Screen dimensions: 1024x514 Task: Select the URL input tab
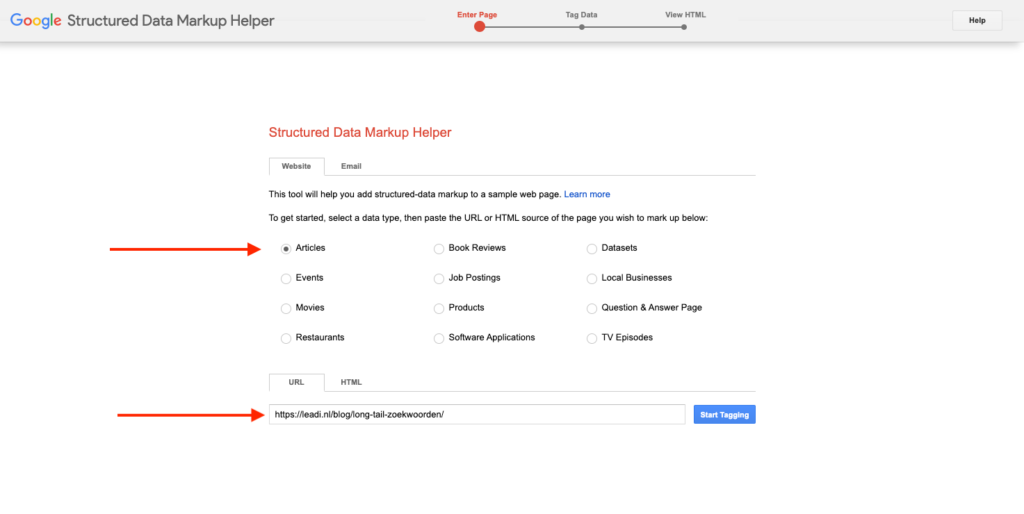point(296,382)
